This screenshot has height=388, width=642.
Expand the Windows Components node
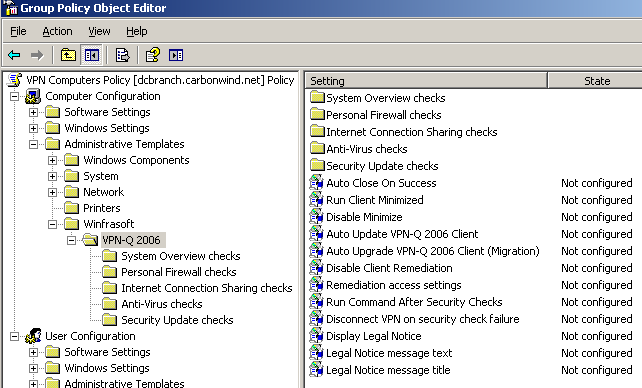coord(52,160)
